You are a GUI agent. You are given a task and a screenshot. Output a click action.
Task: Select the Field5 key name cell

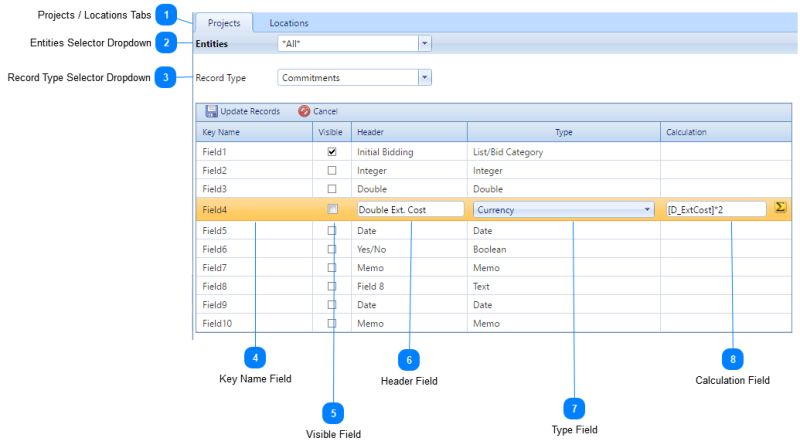[254, 231]
